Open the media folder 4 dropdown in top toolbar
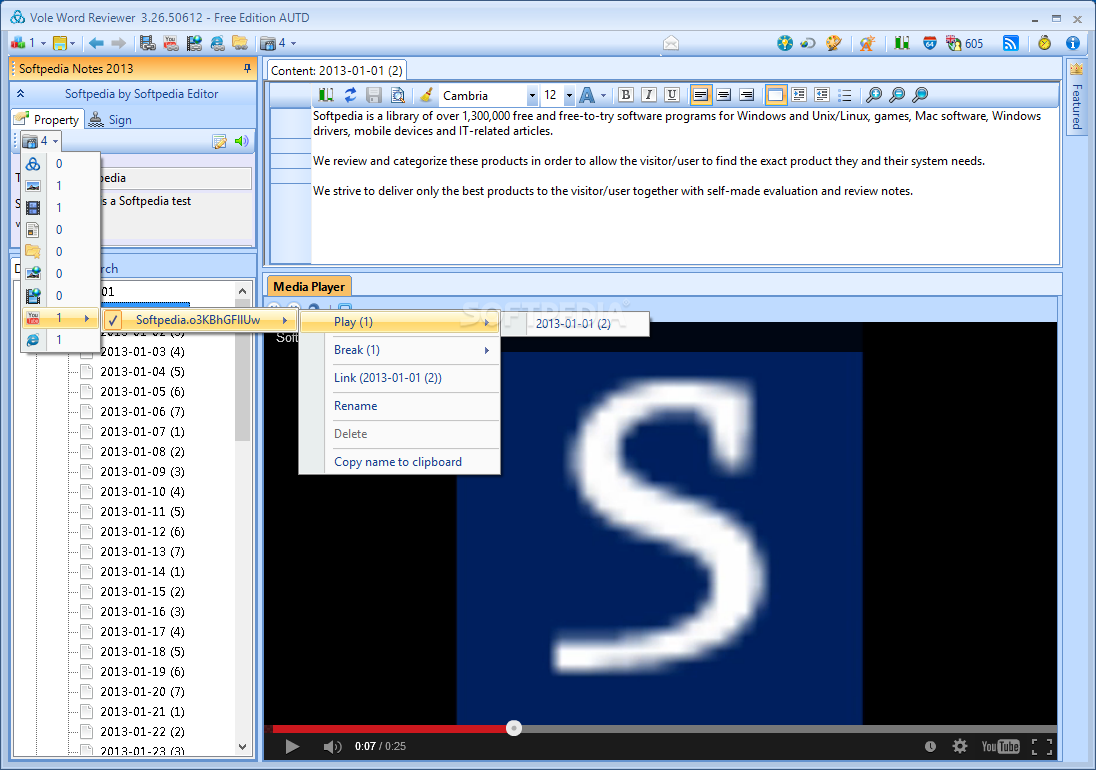The image size is (1096, 770). (278, 43)
